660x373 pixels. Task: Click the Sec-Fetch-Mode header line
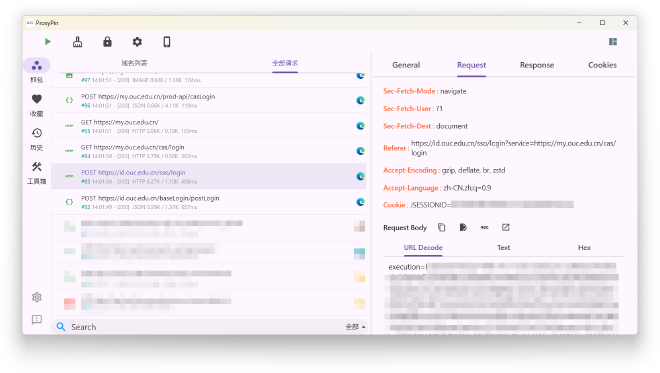[x=424, y=91]
